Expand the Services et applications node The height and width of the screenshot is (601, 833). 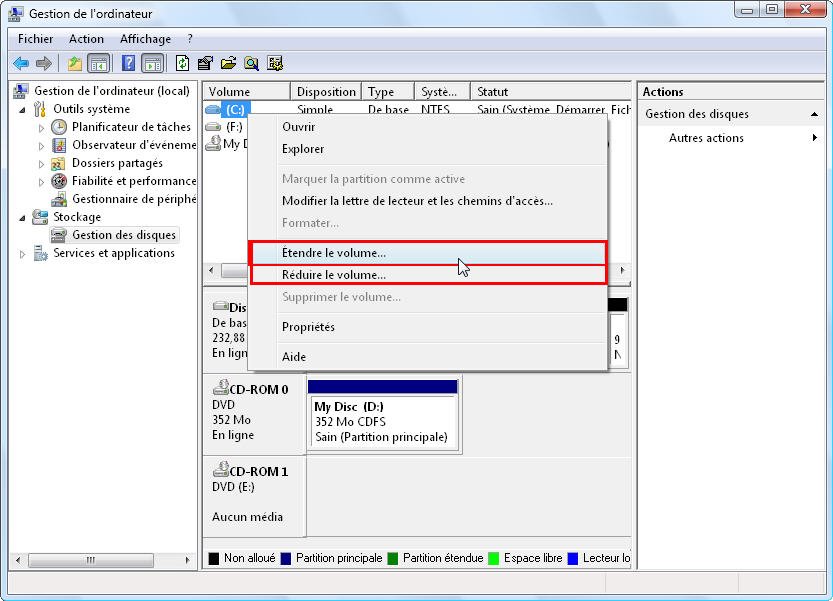tap(22, 254)
